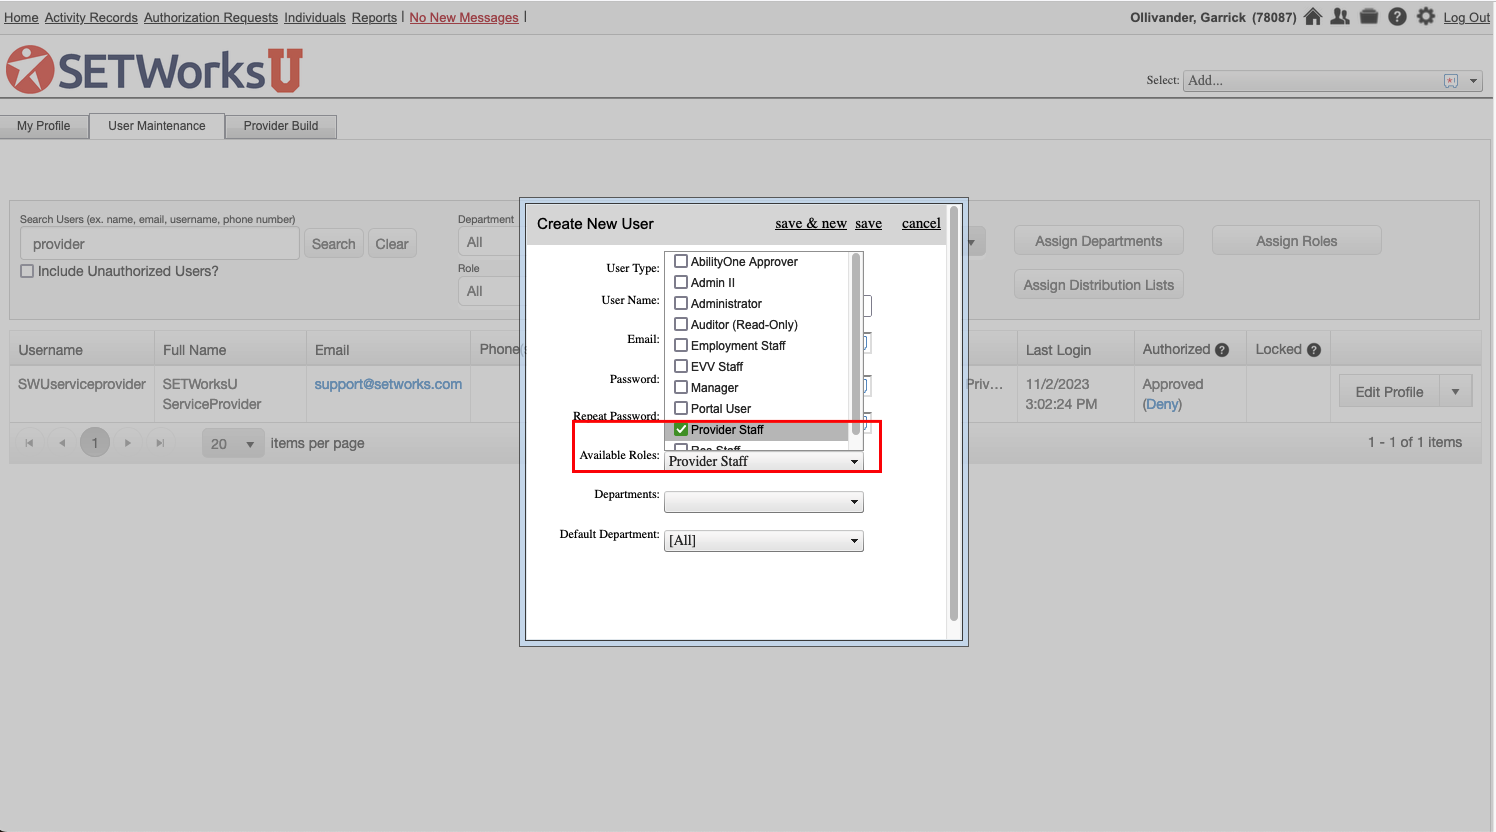Go to first page of results
1496x832 pixels.
(x=29, y=443)
